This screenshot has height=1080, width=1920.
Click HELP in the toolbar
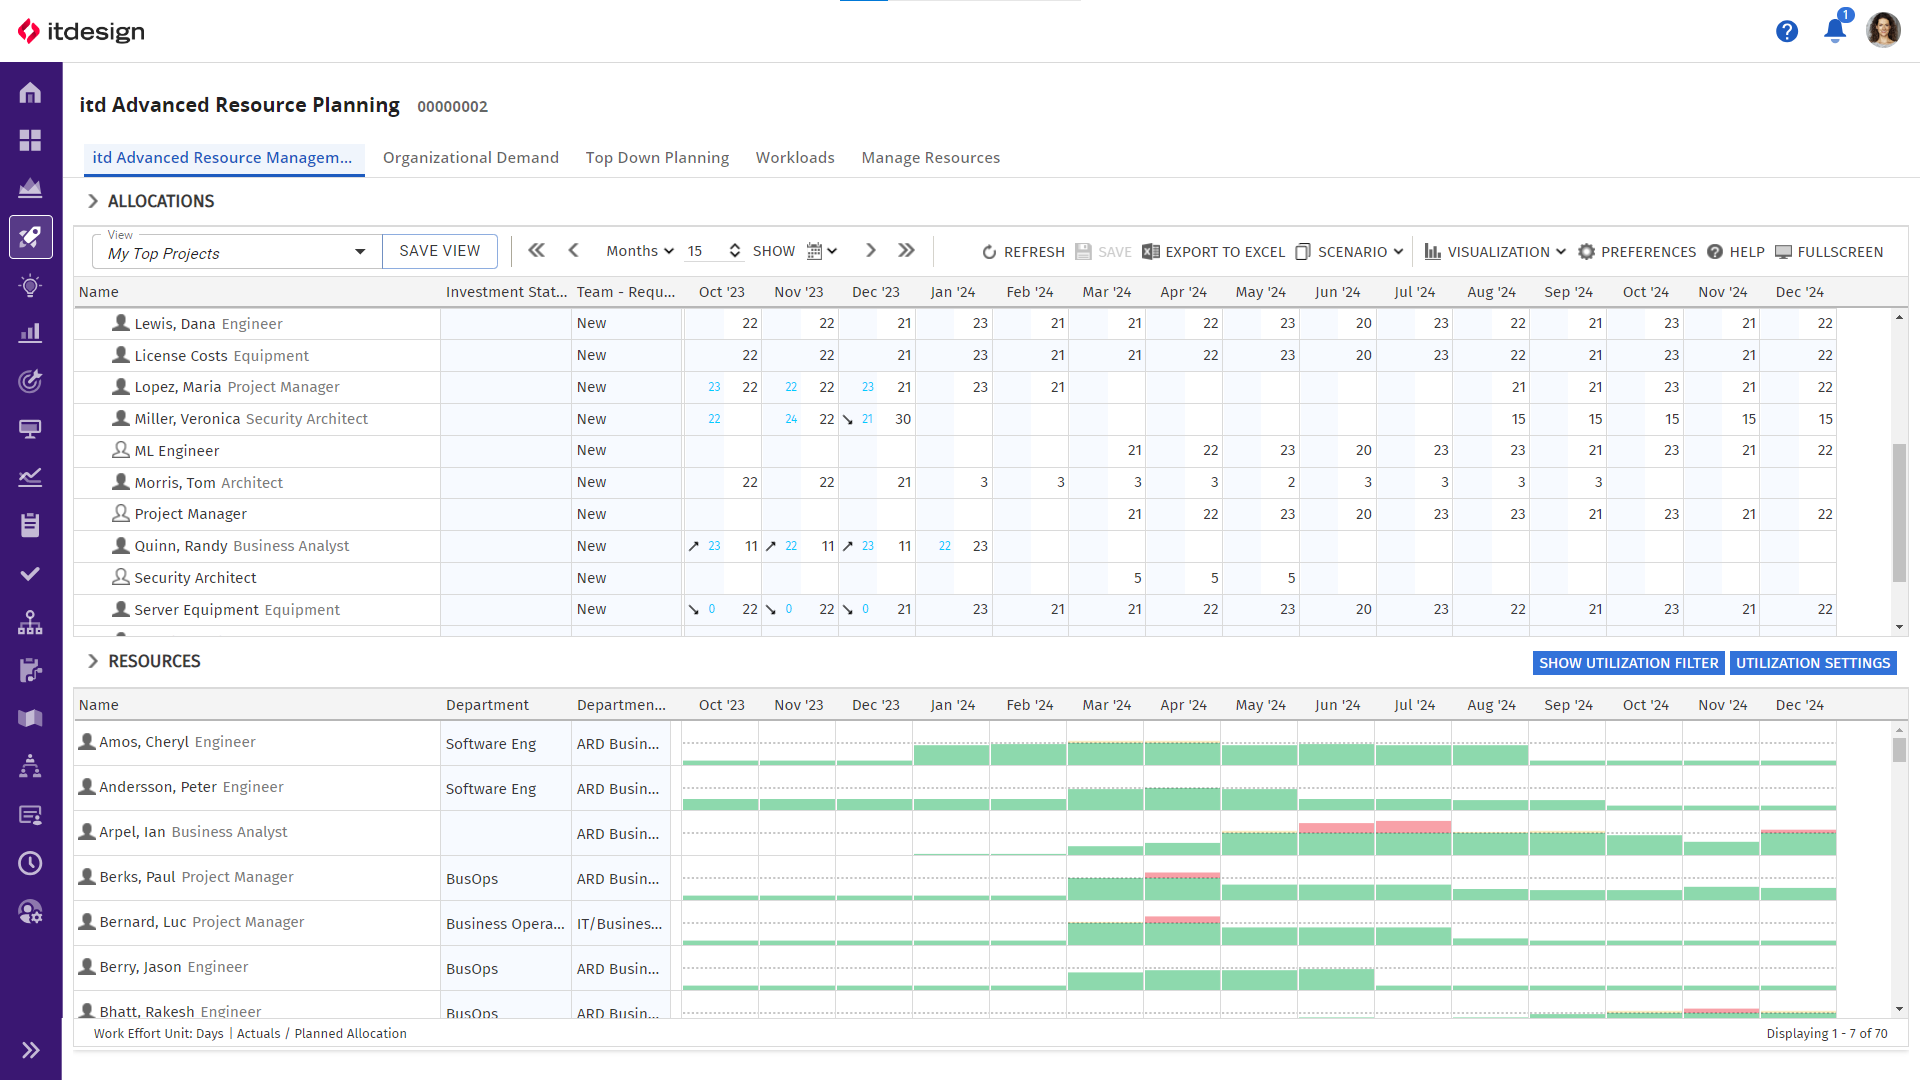1735,252
